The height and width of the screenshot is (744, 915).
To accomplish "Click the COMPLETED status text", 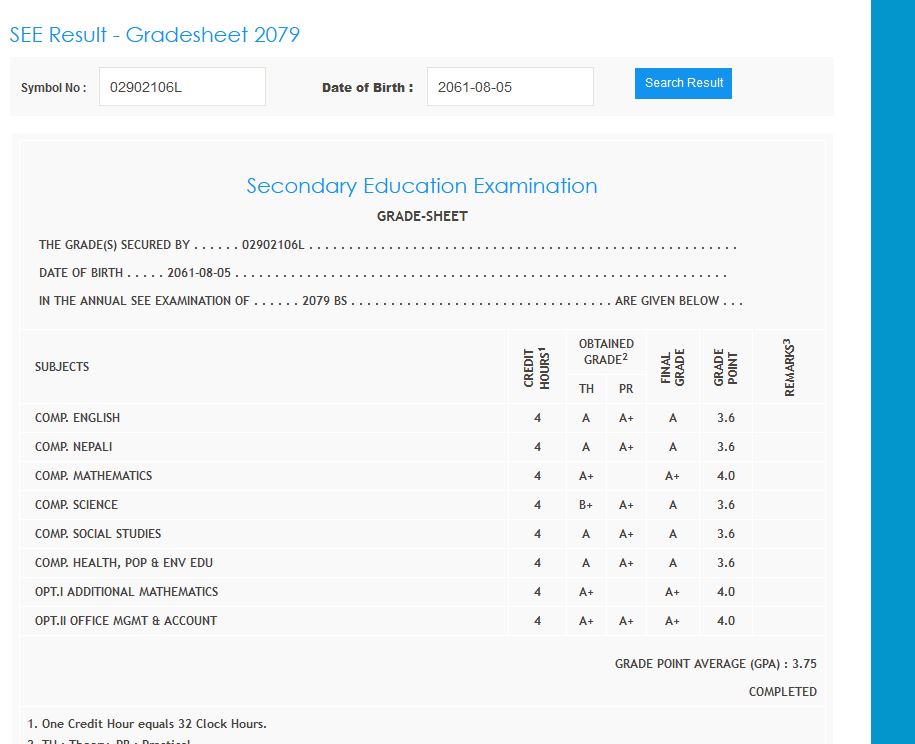I will pyautogui.click(x=782, y=692).
